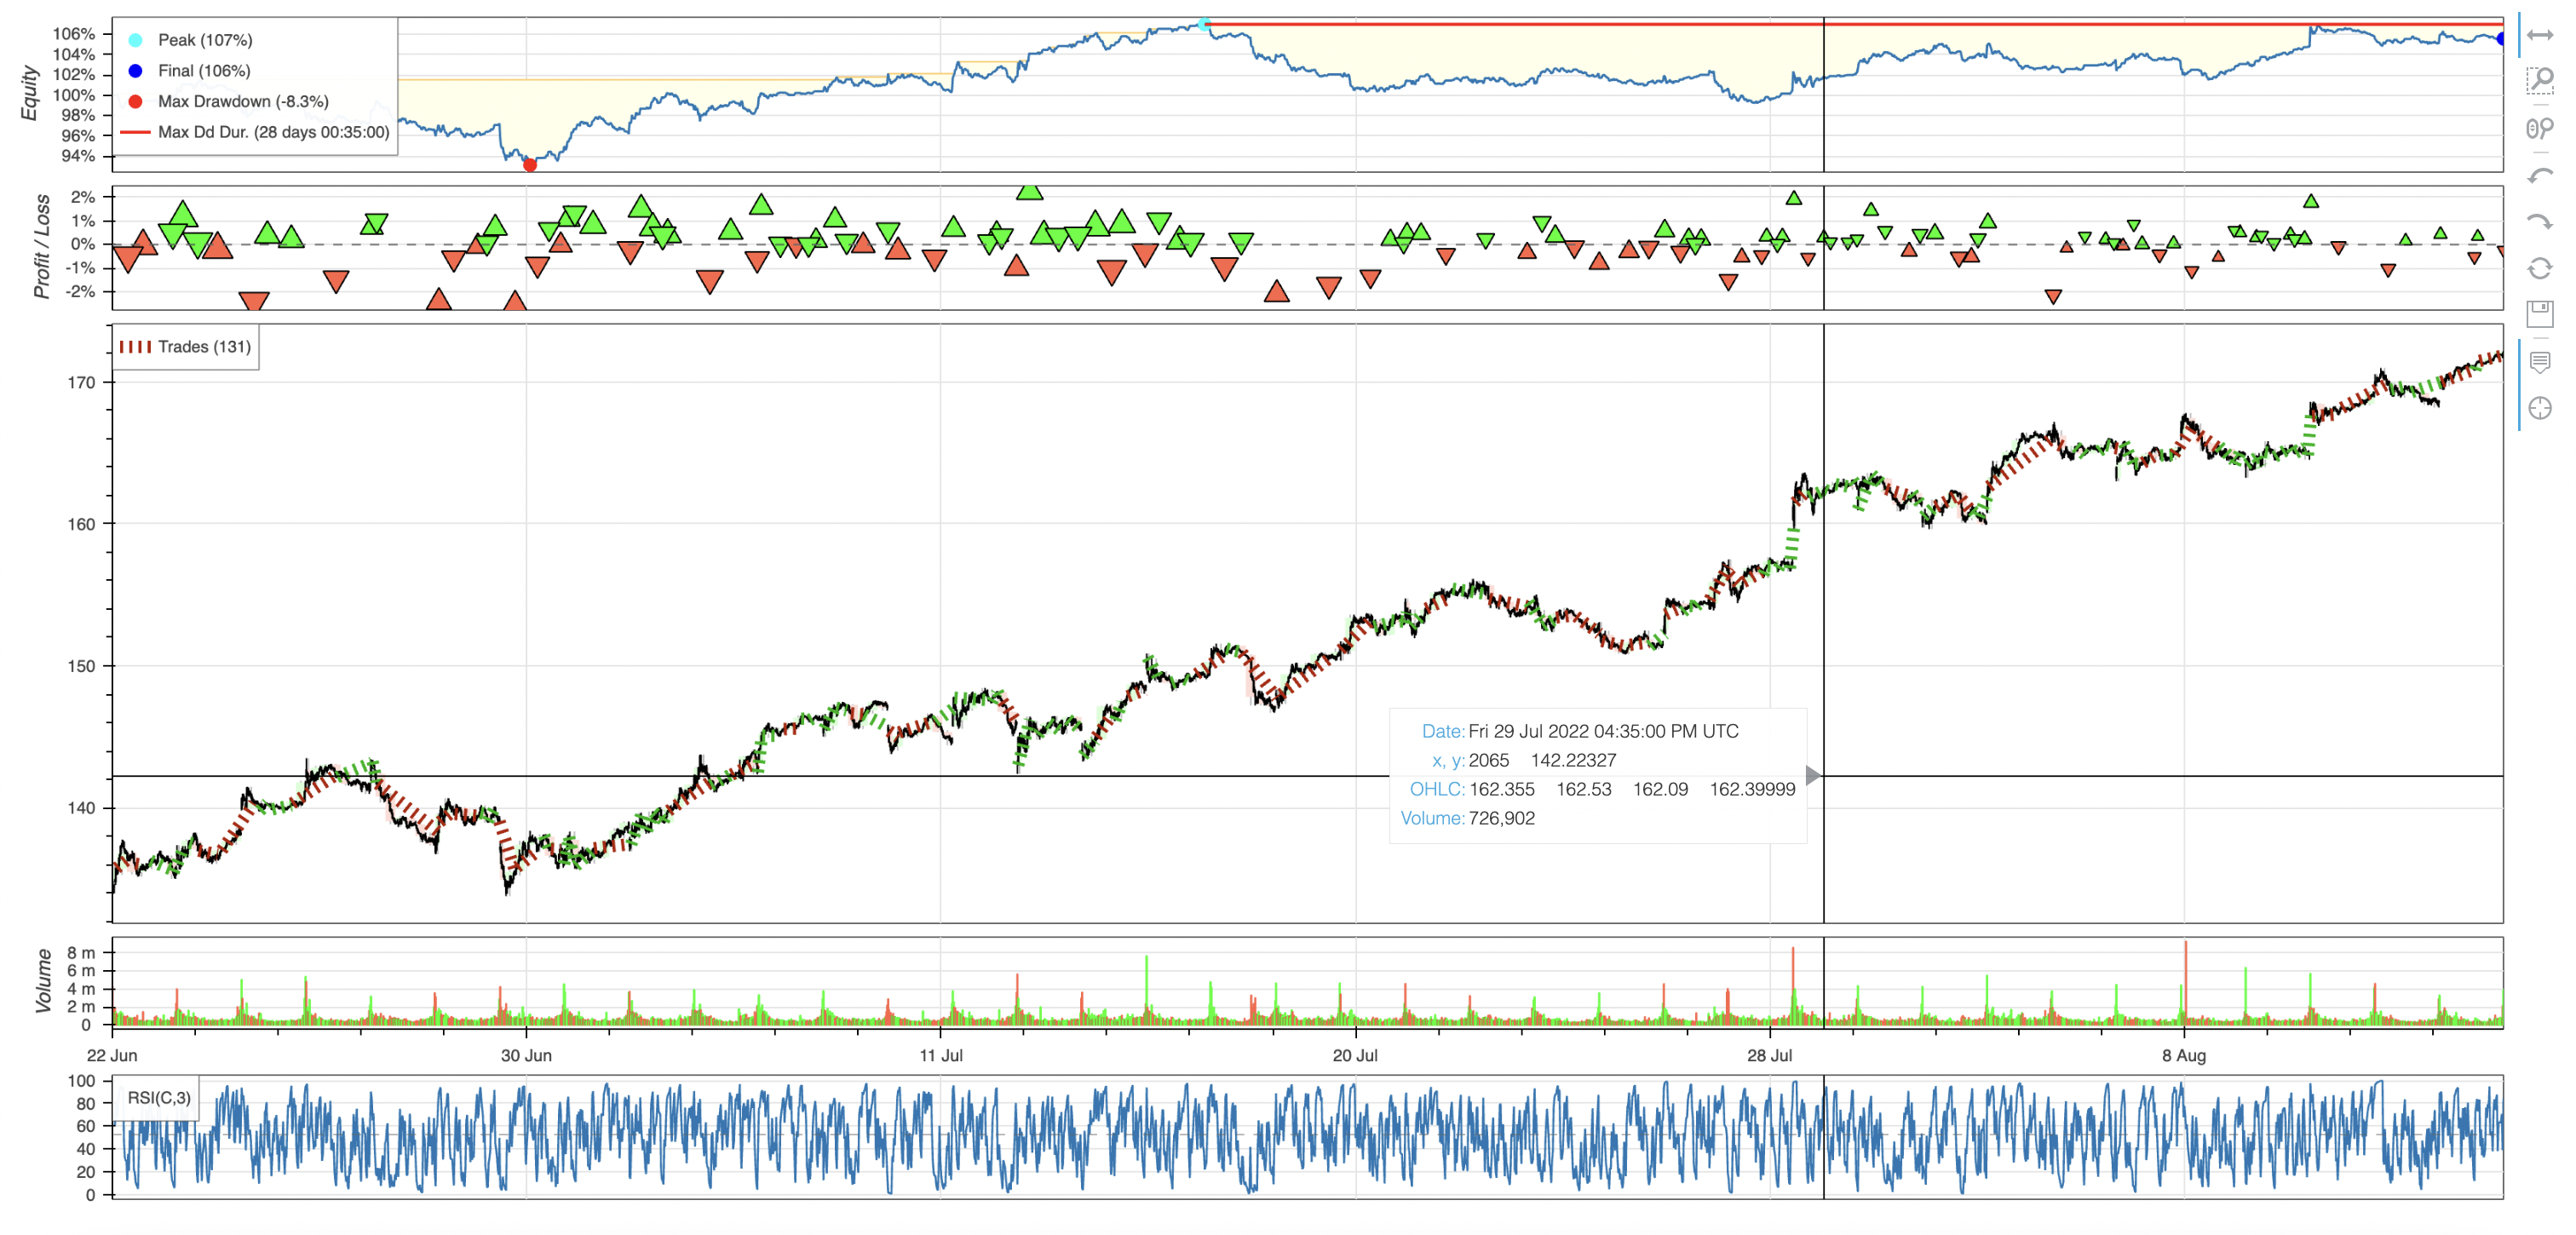The height and width of the screenshot is (1235, 2576).
Task: Toggle the hover tooltip tool
Action: 2539,361
